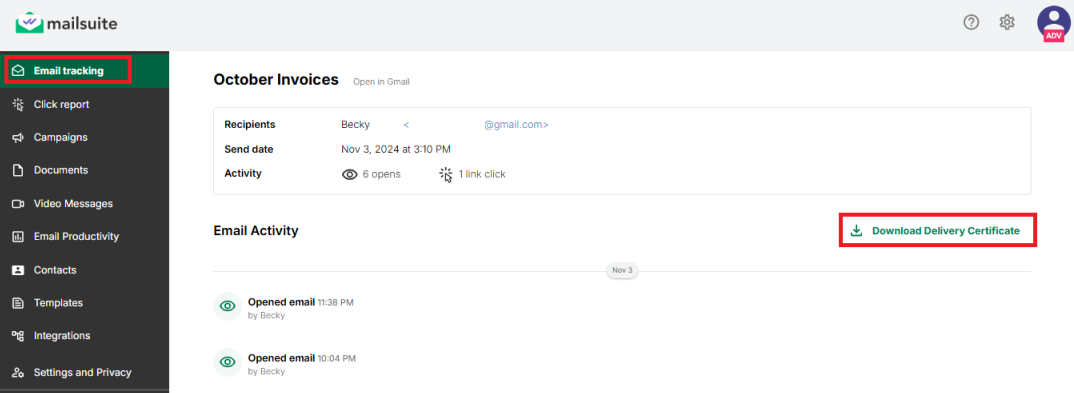Click the Email Productivity chart icon
The image size is (1074, 393).
tap(18, 237)
